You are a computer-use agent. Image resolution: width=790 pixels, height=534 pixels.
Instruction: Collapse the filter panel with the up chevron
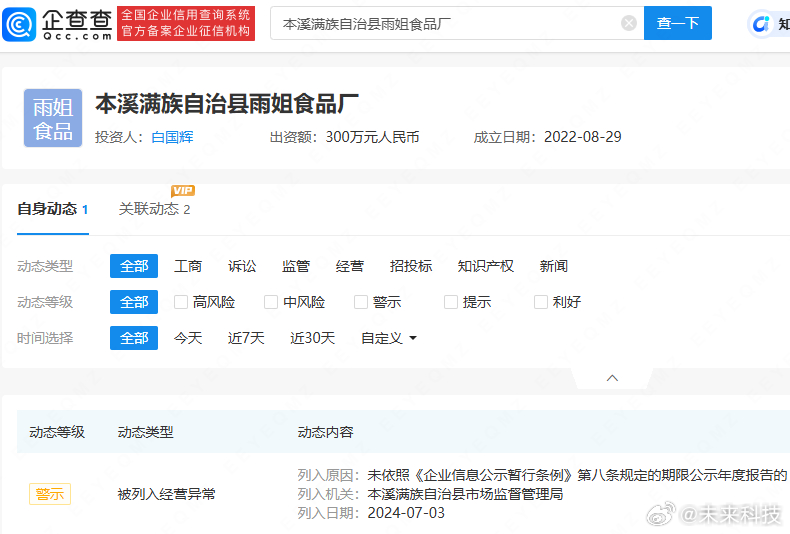click(x=612, y=378)
